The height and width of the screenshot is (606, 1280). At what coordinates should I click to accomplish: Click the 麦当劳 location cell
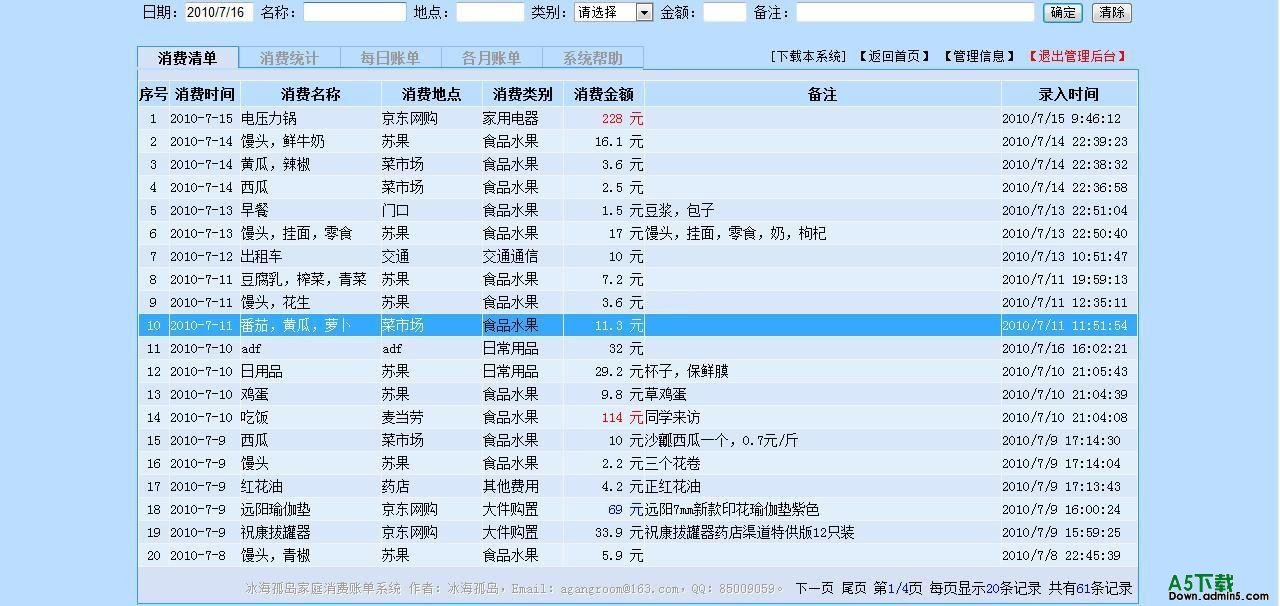[403, 417]
